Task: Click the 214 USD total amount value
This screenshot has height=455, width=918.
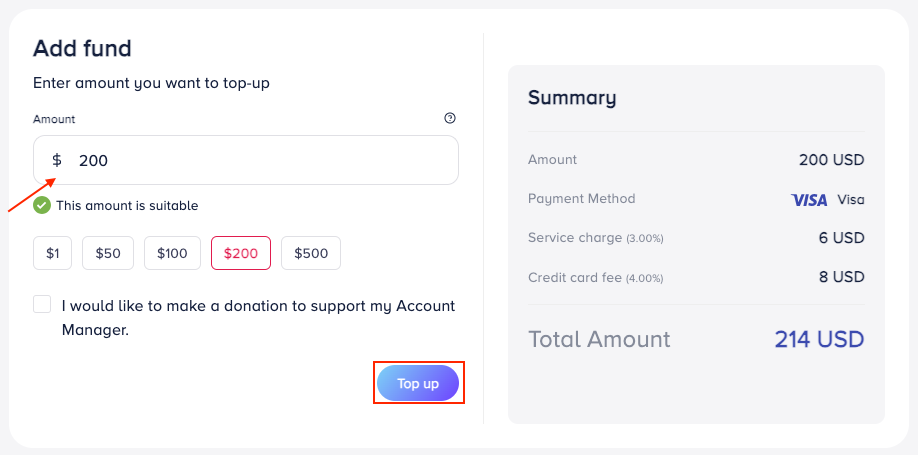Action: coord(819,339)
